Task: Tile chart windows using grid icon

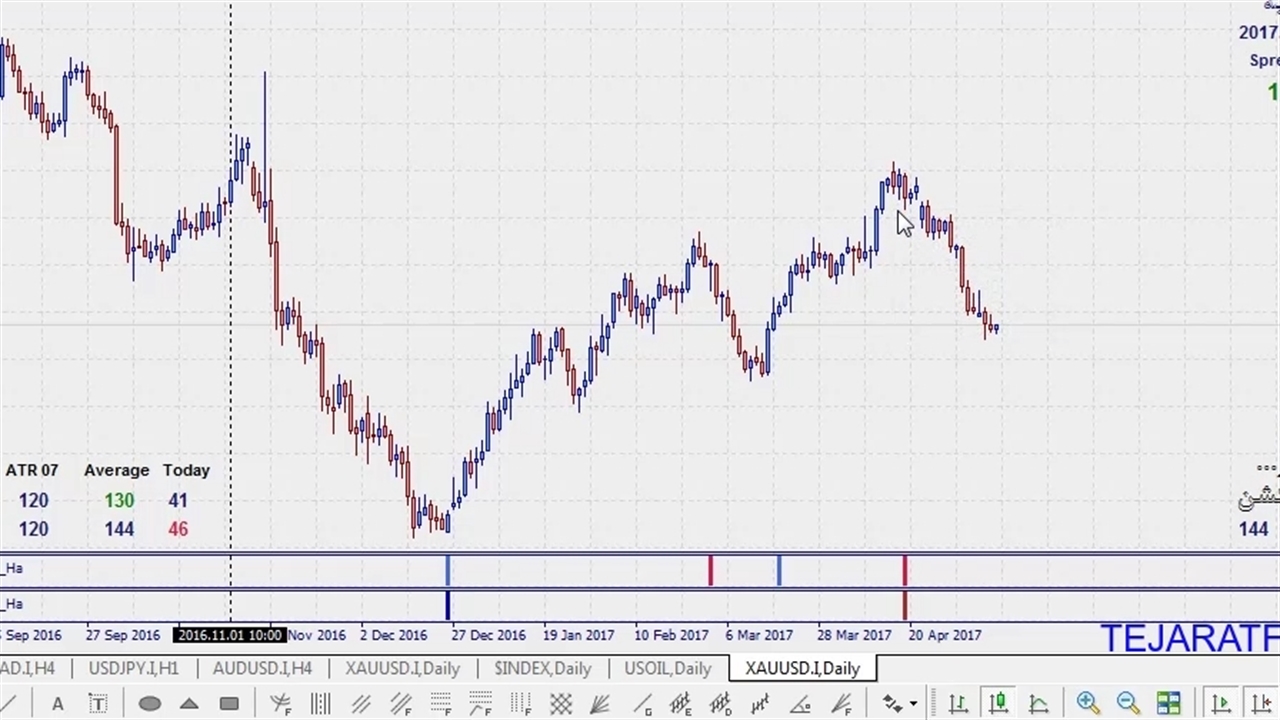Action: click(x=1168, y=704)
